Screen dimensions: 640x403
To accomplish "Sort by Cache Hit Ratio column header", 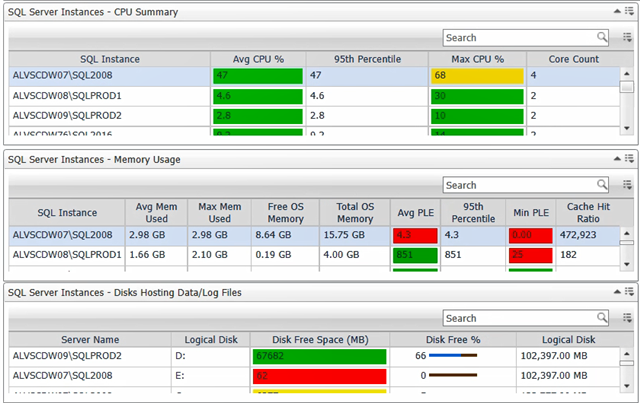I will (x=588, y=213).
